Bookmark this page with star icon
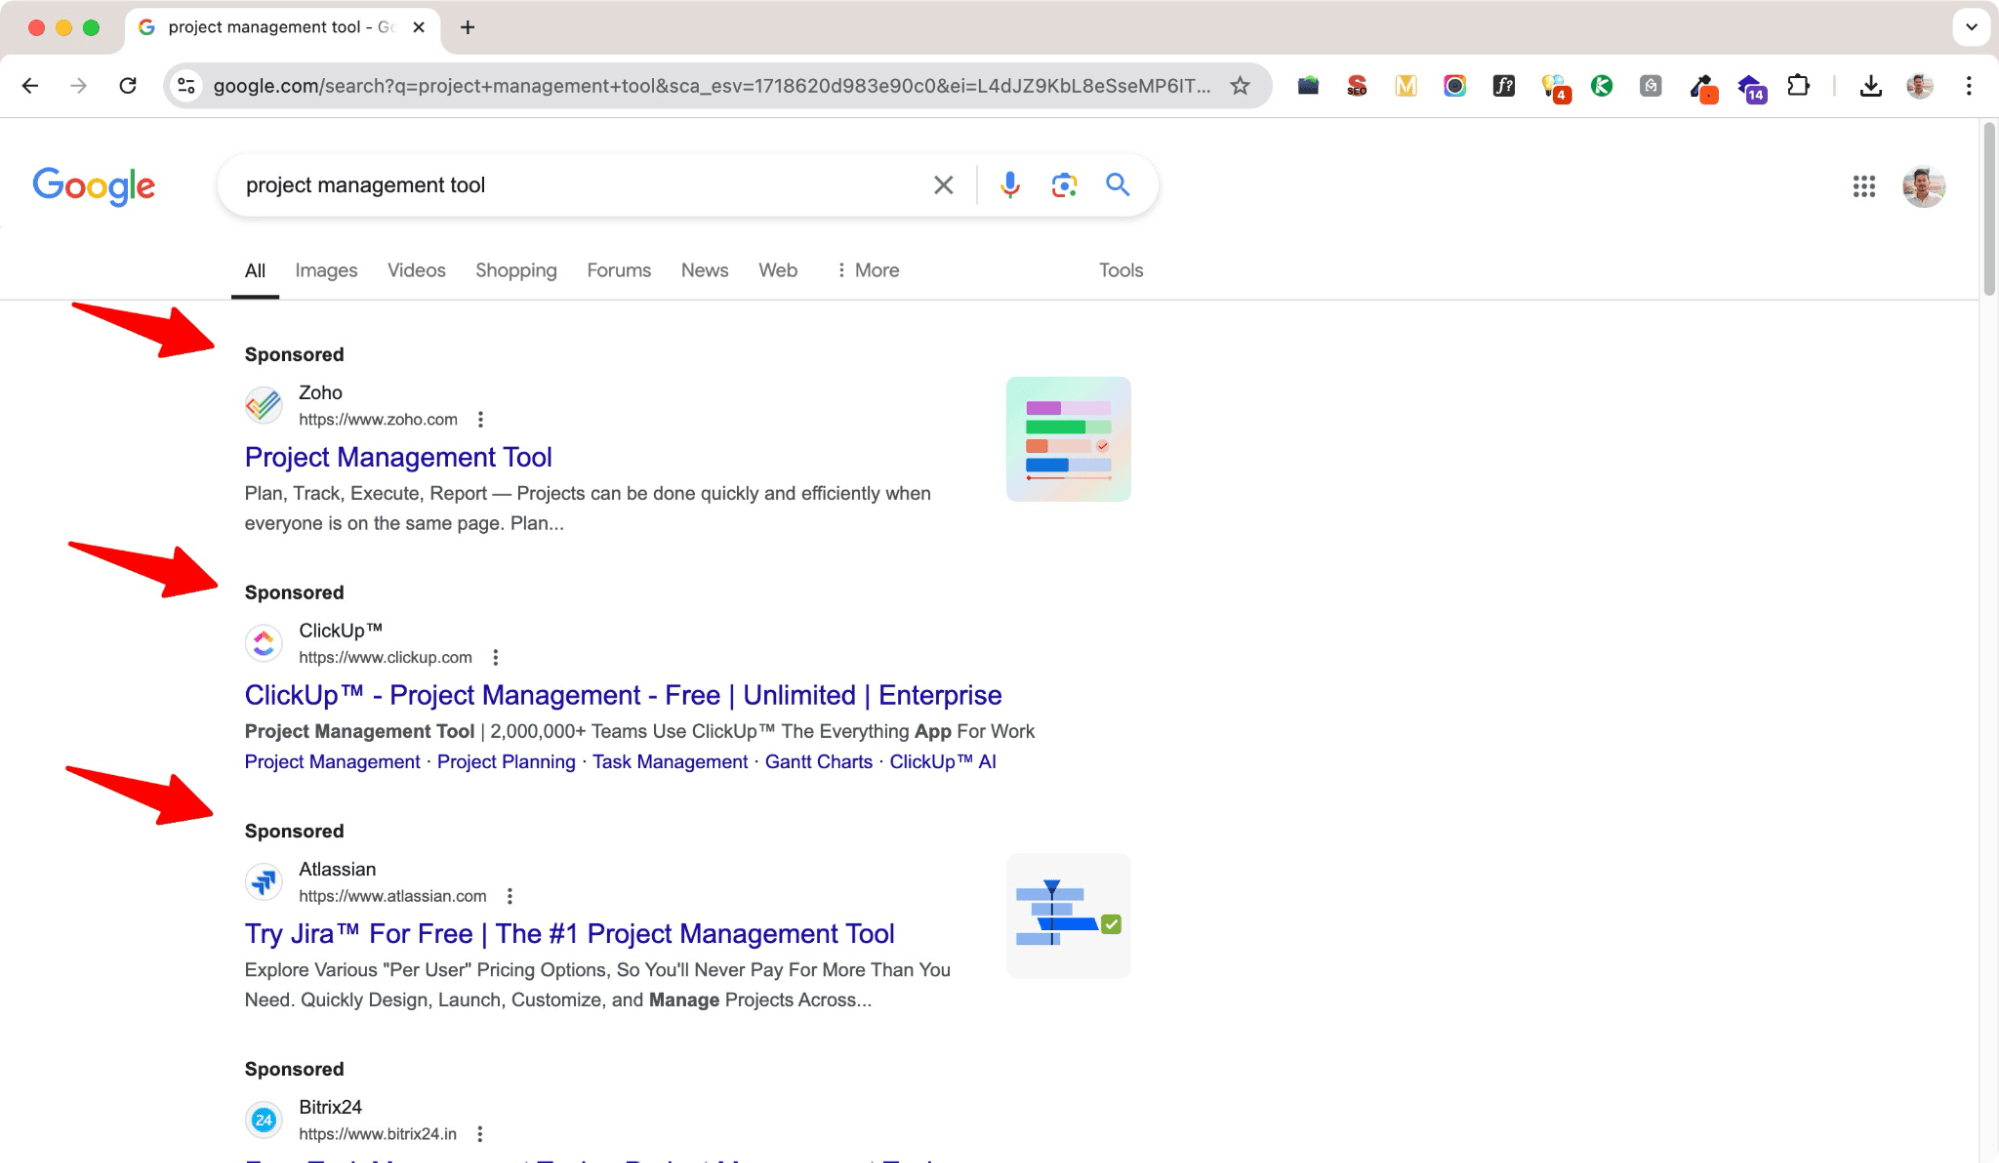Image resolution: width=1999 pixels, height=1163 pixels. 1240,86
